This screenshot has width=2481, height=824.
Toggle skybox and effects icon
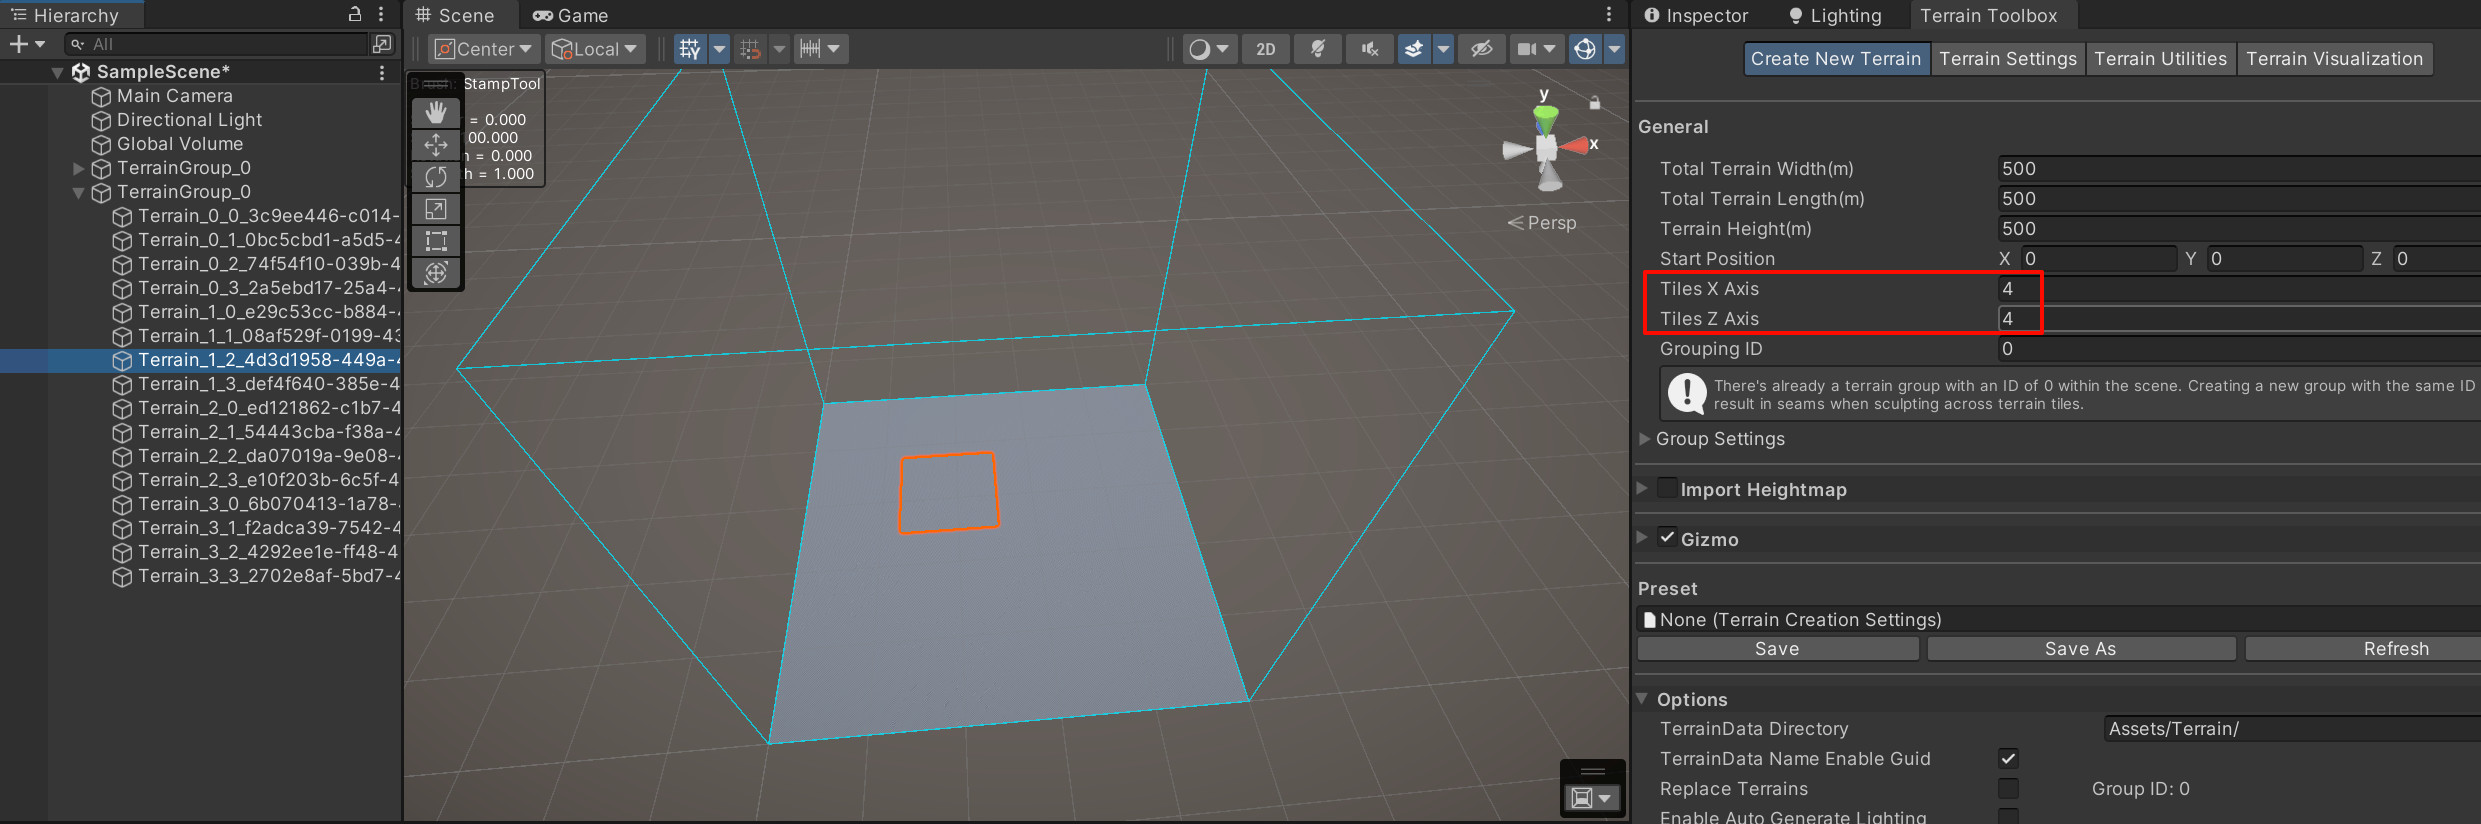tap(1414, 49)
